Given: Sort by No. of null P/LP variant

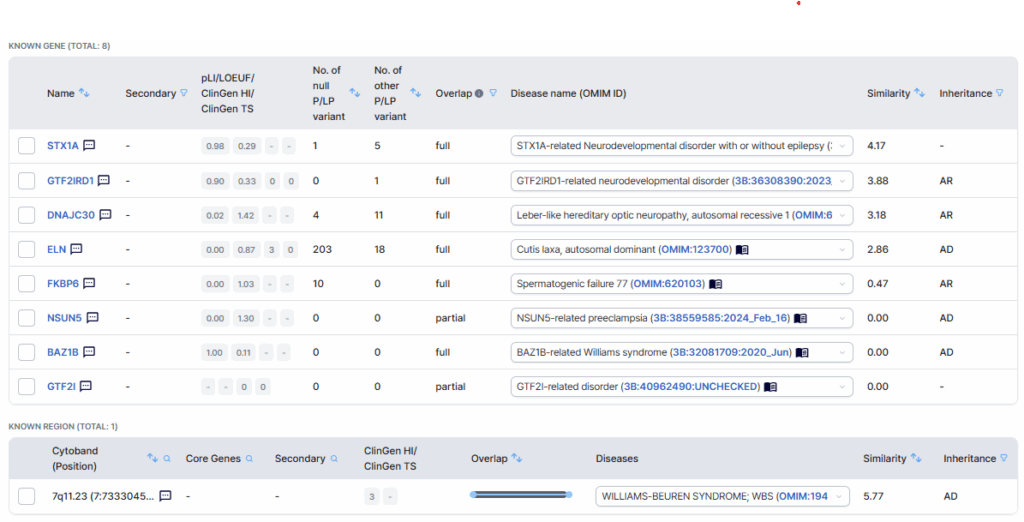Looking at the screenshot, I should pos(354,93).
